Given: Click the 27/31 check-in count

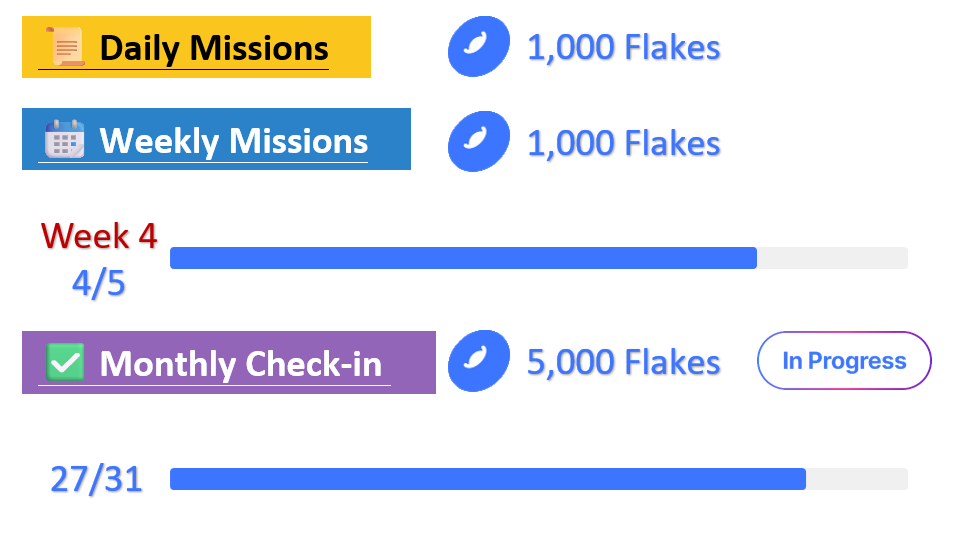Looking at the screenshot, I should pyautogui.click(x=96, y=479).
